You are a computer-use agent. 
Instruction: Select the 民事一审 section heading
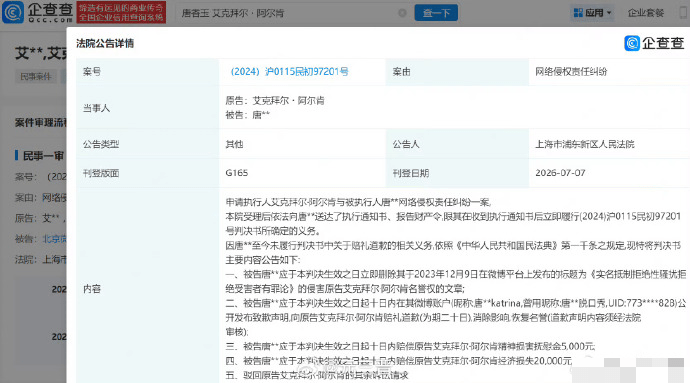pos(43,155)
